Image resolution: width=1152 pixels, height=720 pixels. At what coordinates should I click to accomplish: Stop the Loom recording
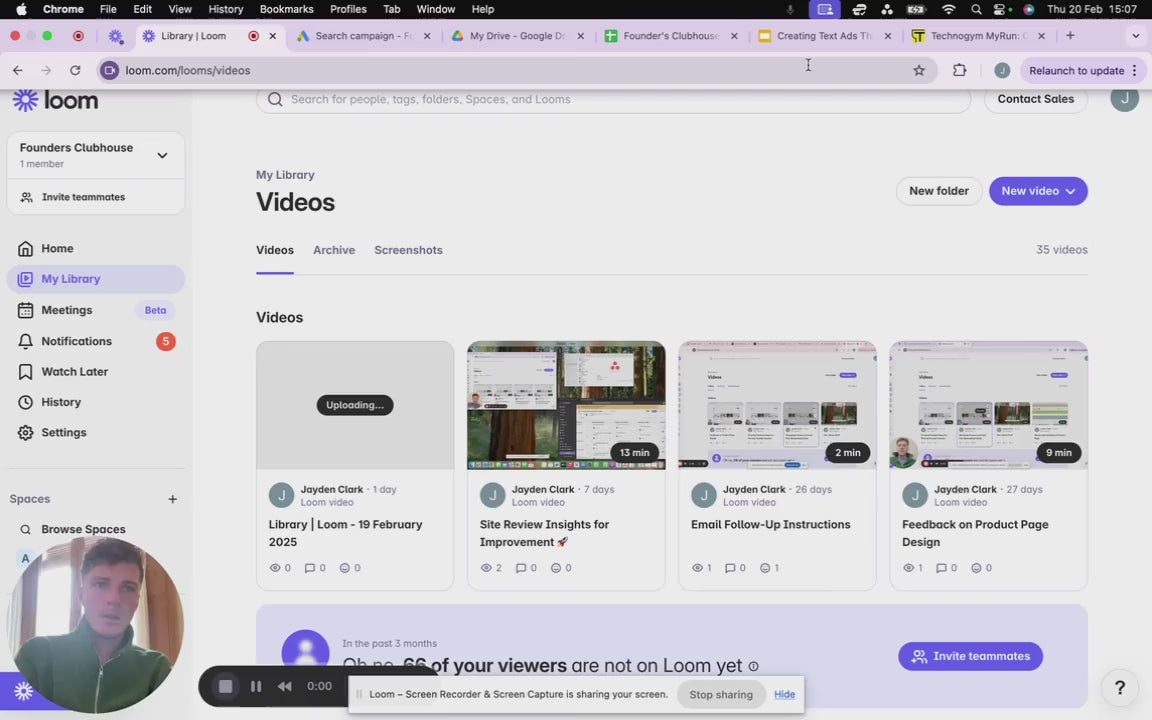click(226, 686)
